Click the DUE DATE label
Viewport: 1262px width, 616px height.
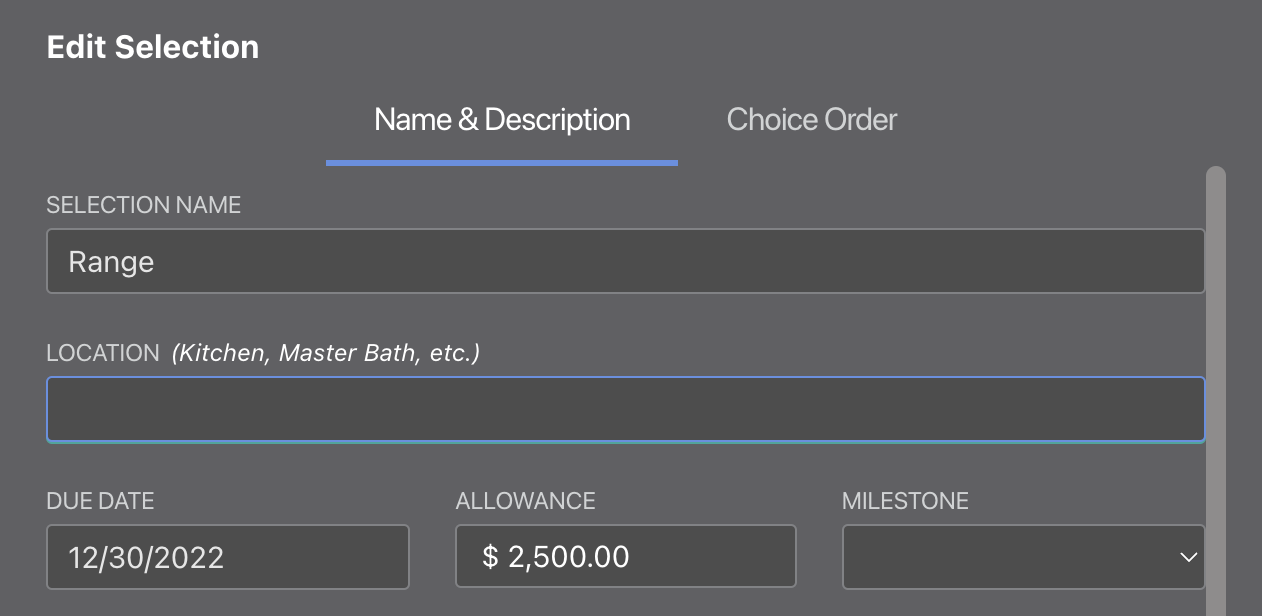pyautogui.click(x=100, y=501)
